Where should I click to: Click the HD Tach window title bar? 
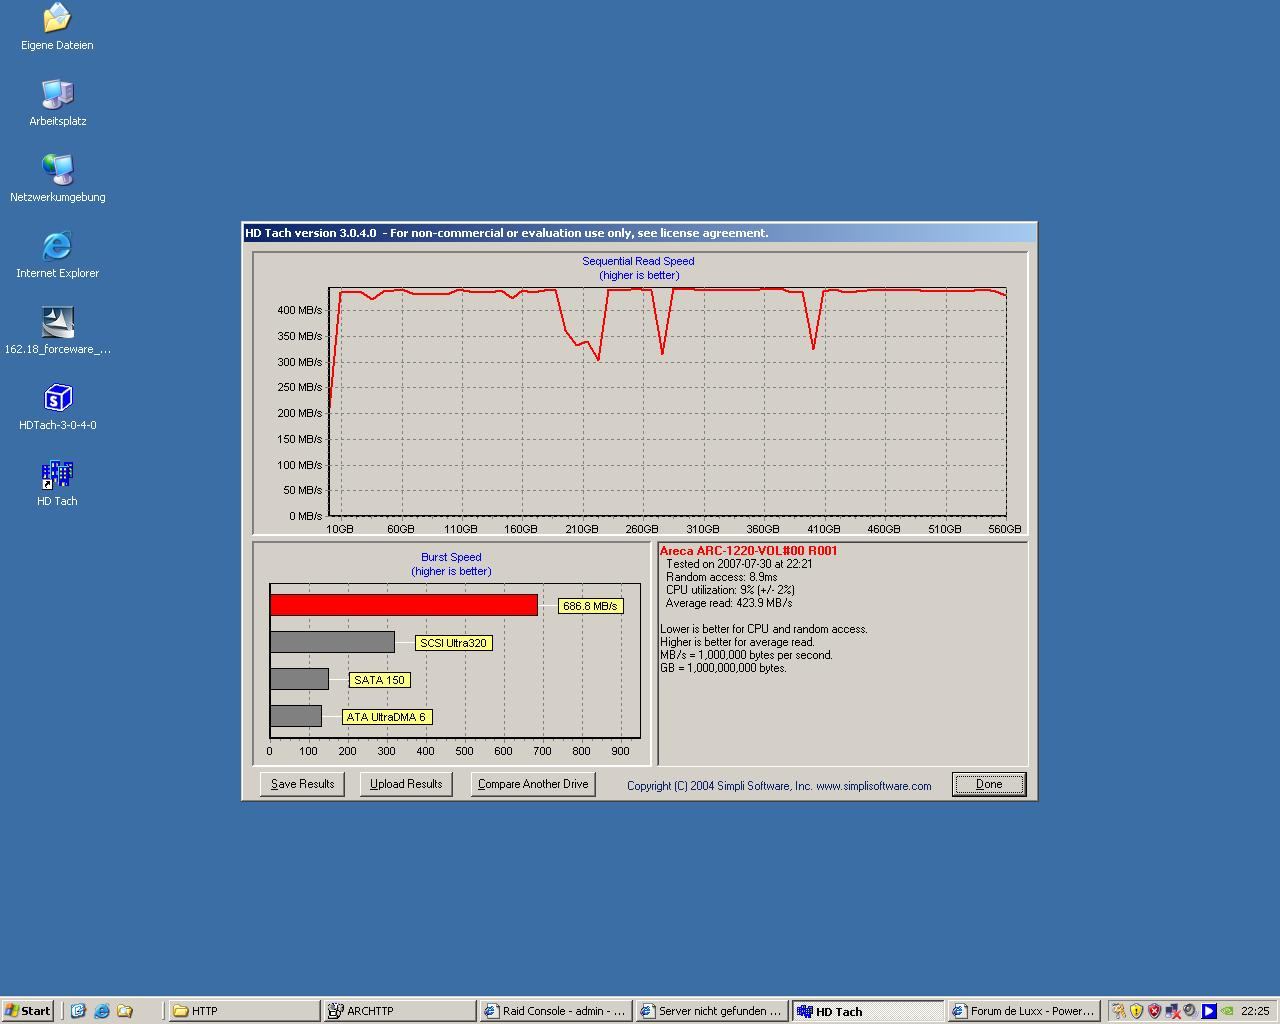[x=640, y=233]
